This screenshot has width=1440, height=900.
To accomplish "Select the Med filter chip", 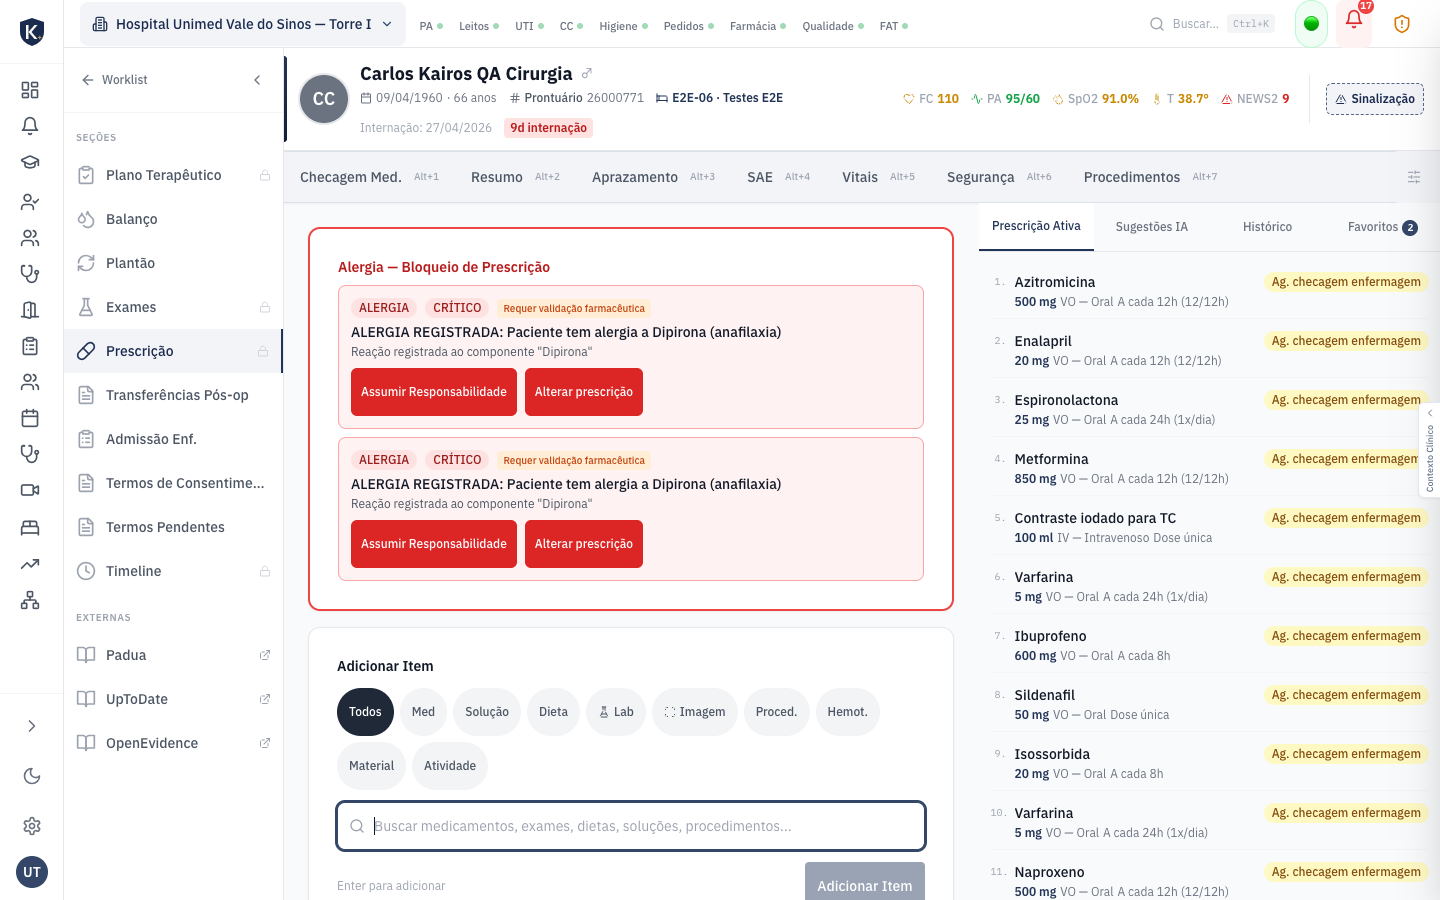I will (423, 712).
